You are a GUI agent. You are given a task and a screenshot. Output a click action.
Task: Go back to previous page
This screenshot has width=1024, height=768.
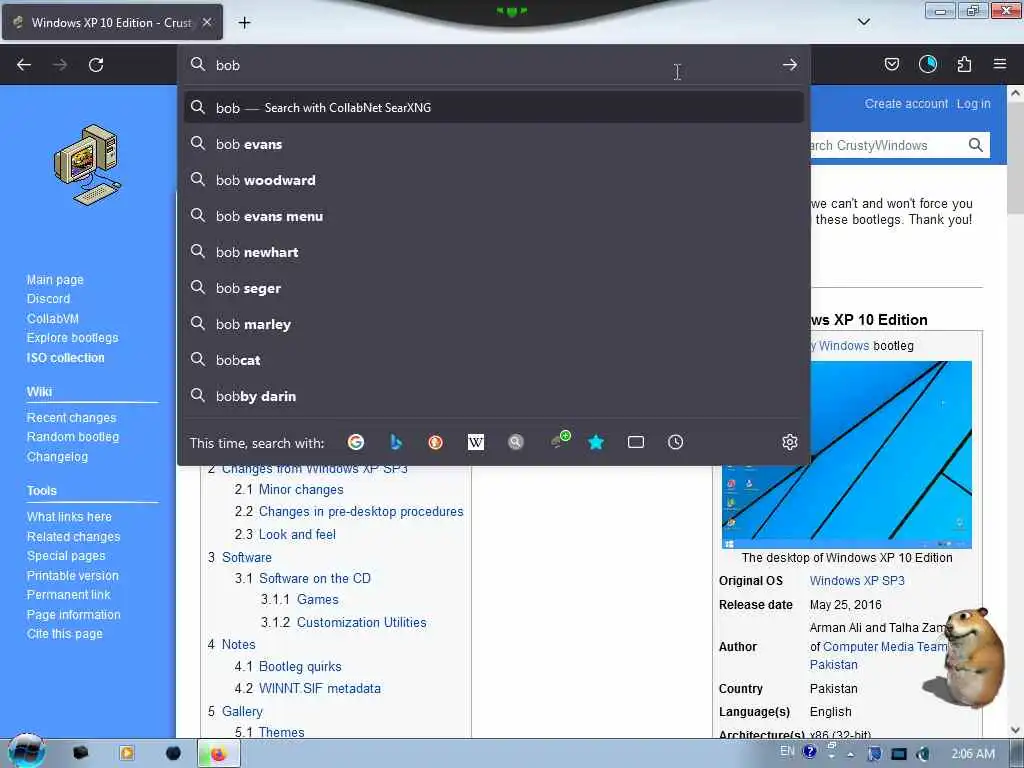coord(24,65)
